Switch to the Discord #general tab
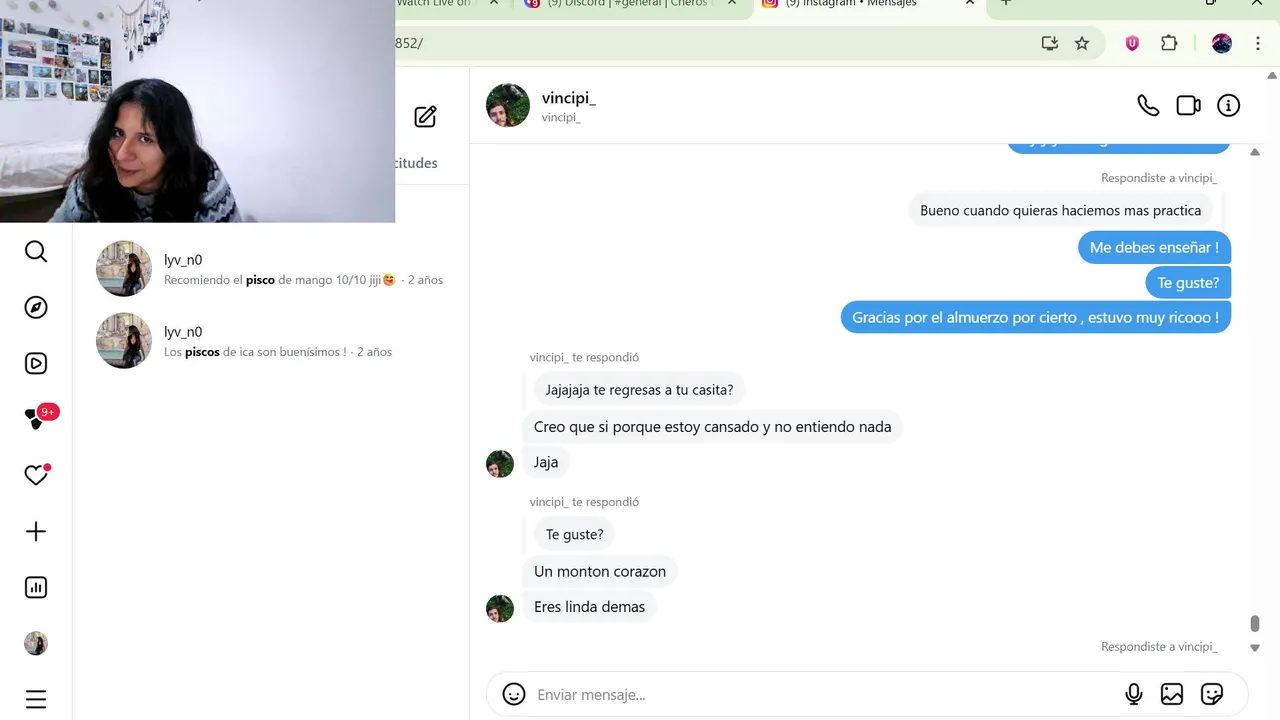Screen dimensions: 1280x720 pyautogui.click(x=627, y=4)
